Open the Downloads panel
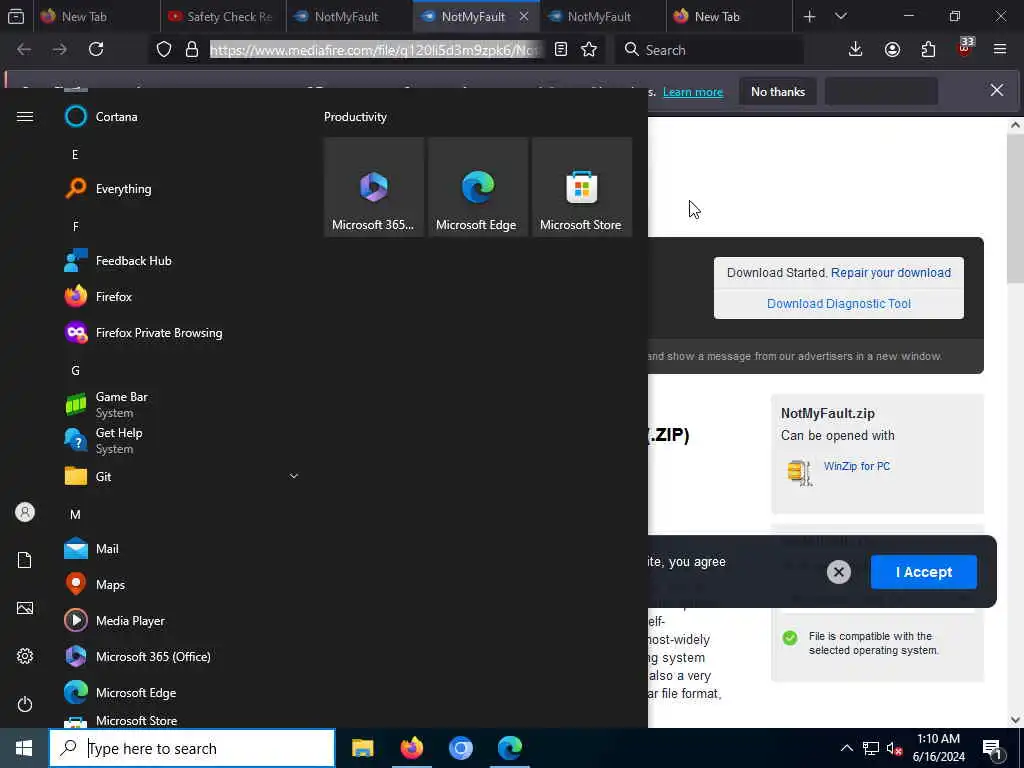The height and width of the screenshot is (768, 1024). (x=856, y=49)
